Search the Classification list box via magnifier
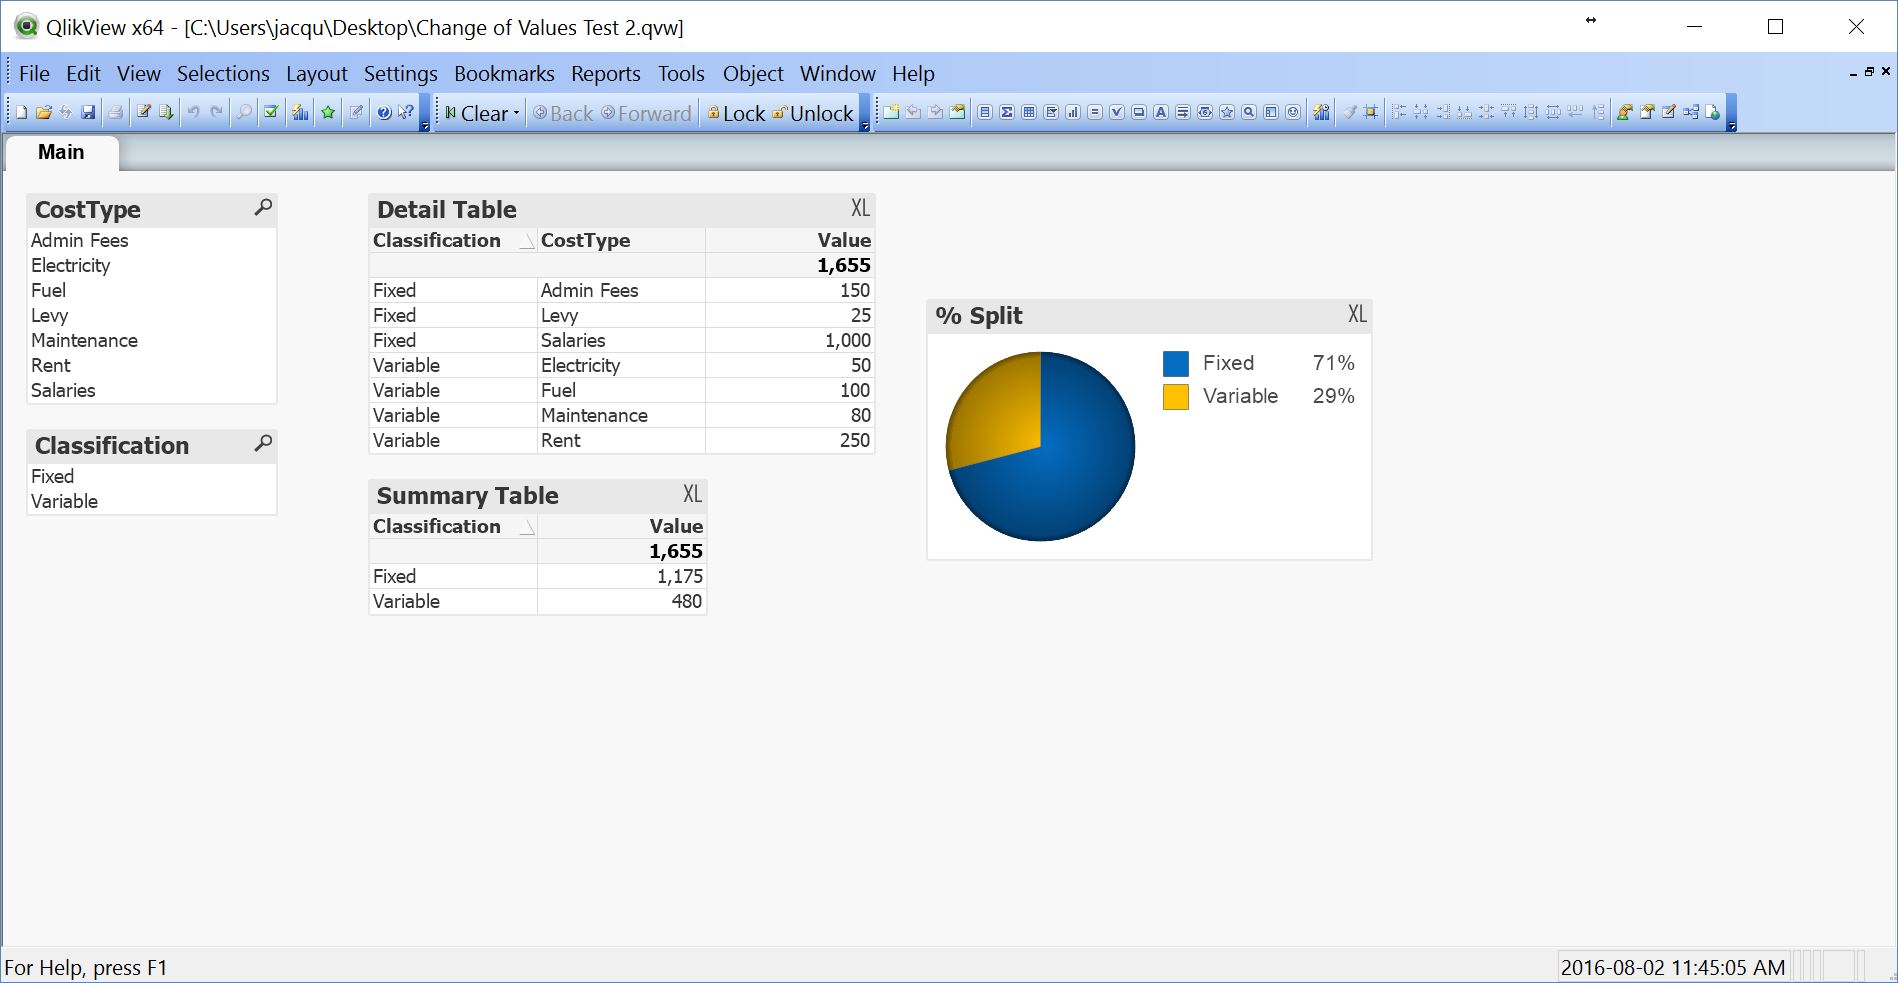The width and height of the screenshot is (1898, 983). (263, 444)
